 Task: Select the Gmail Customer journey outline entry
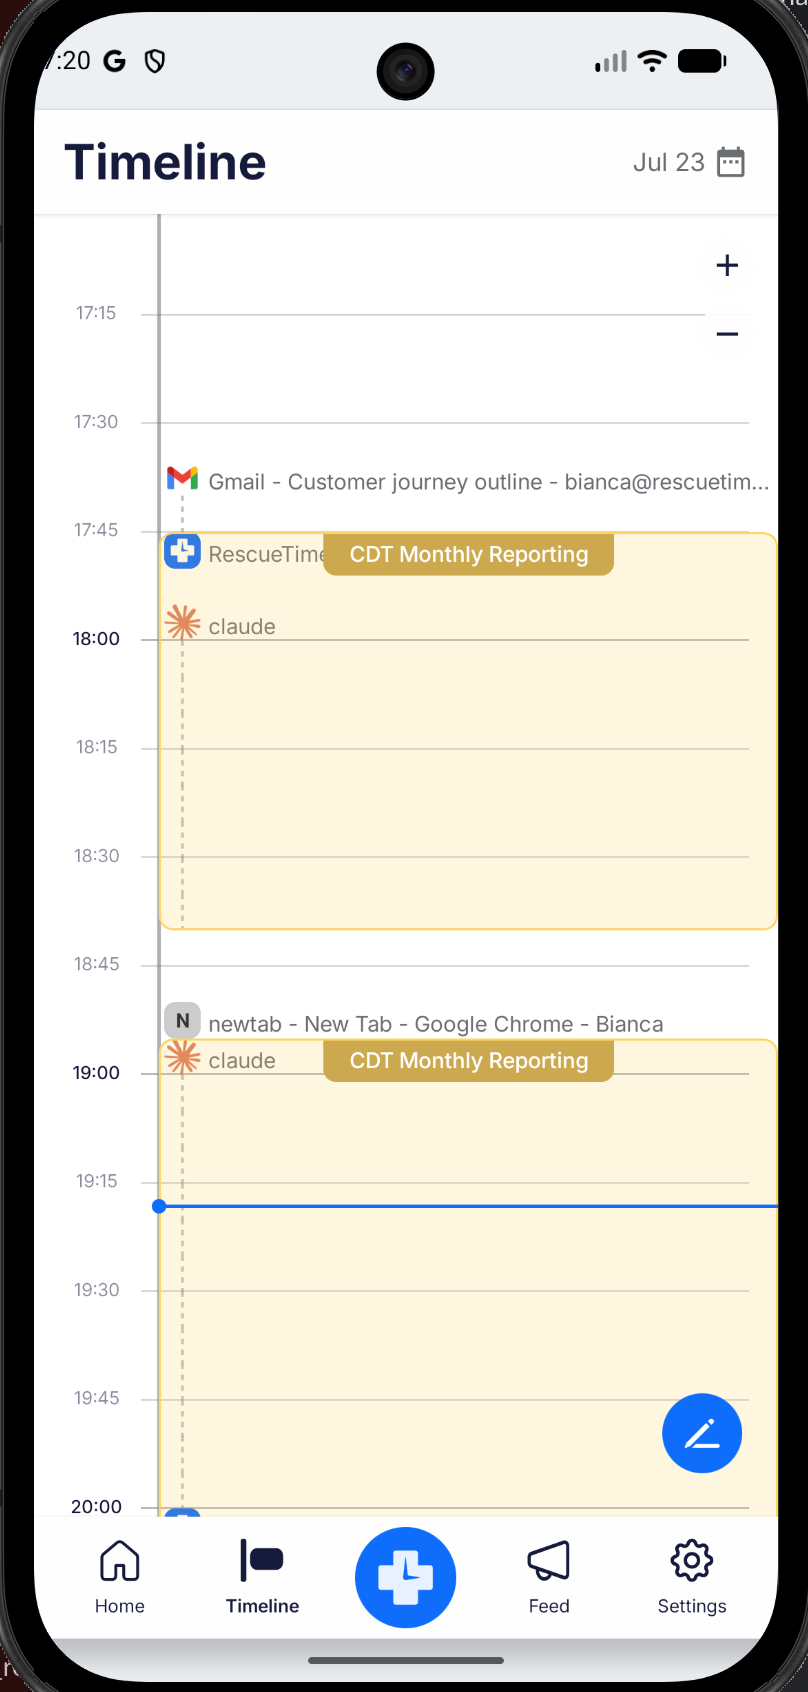pos(489,482)
